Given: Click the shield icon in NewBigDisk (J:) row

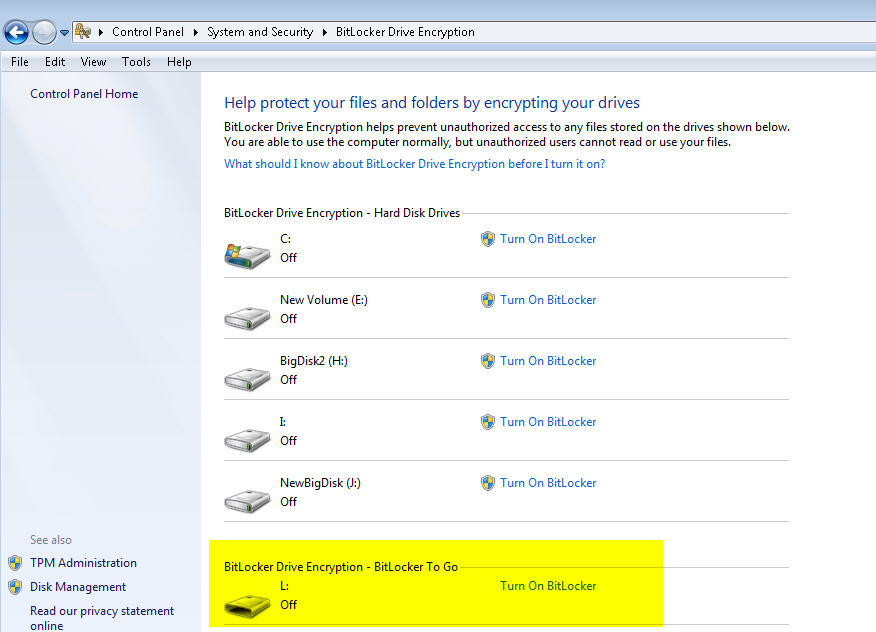Looking at the screenshot, I should point(488,483).
